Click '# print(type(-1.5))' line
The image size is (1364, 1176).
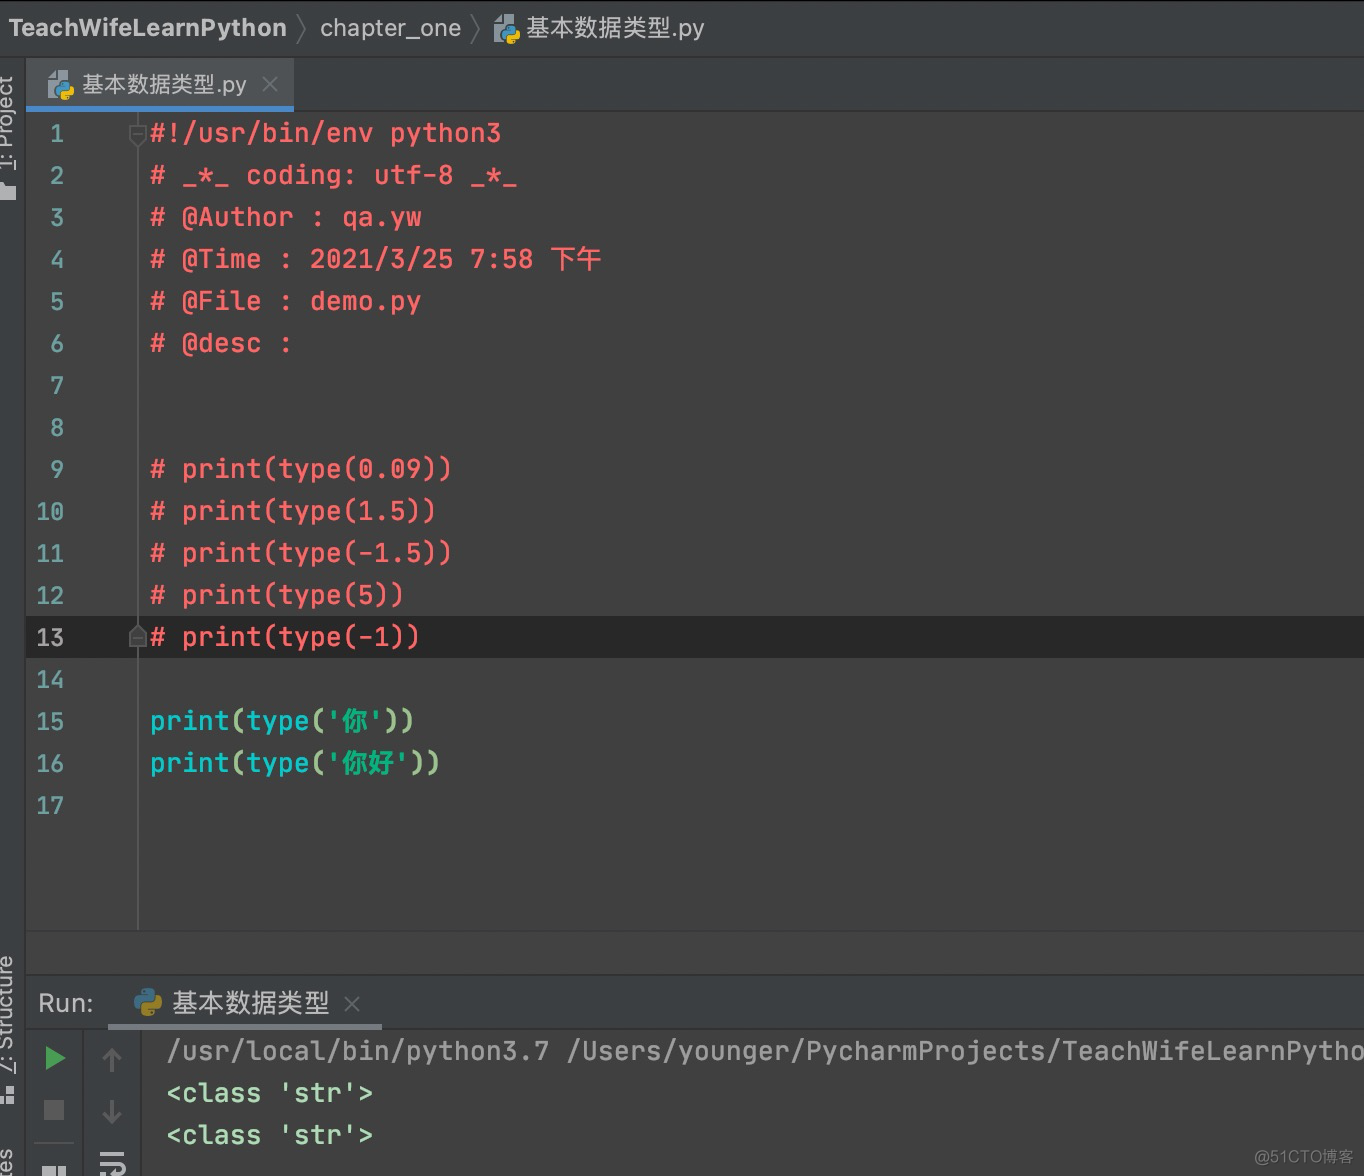pyautogui.click(x=301, y=554)
